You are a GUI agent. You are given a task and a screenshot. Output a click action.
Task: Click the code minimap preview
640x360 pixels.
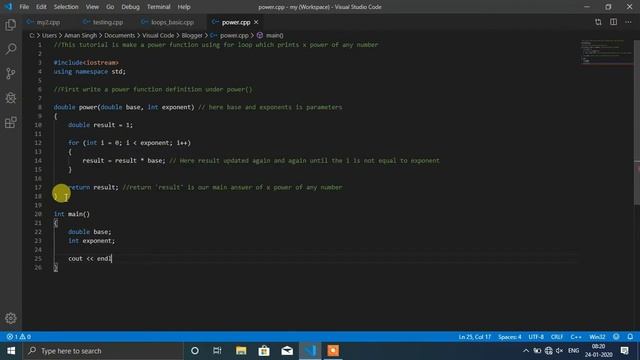point(607,52)
